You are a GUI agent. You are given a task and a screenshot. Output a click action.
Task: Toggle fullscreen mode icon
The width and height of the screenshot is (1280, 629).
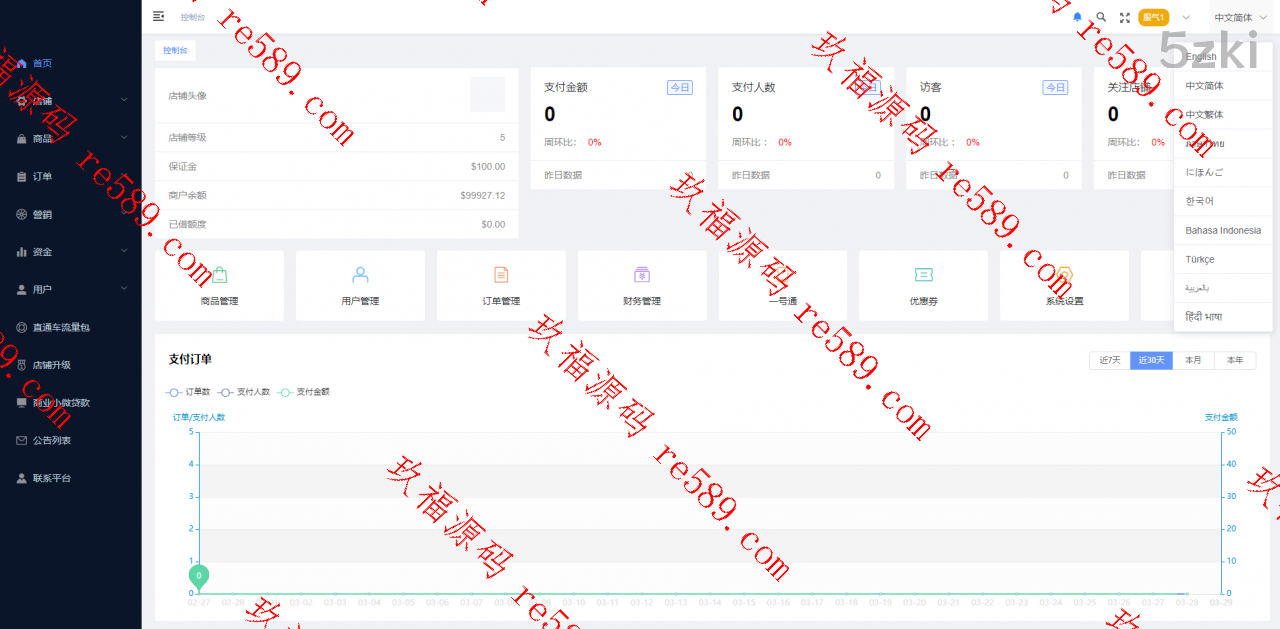1125,17
